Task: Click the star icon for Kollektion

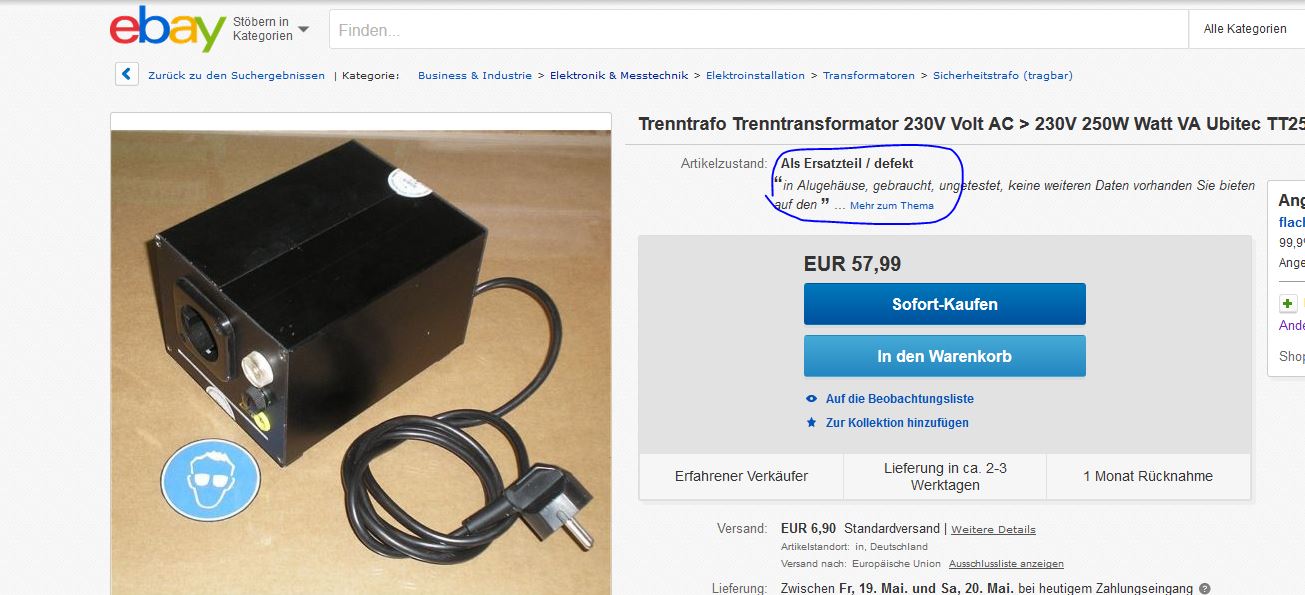Action: (x=812, y=422)
